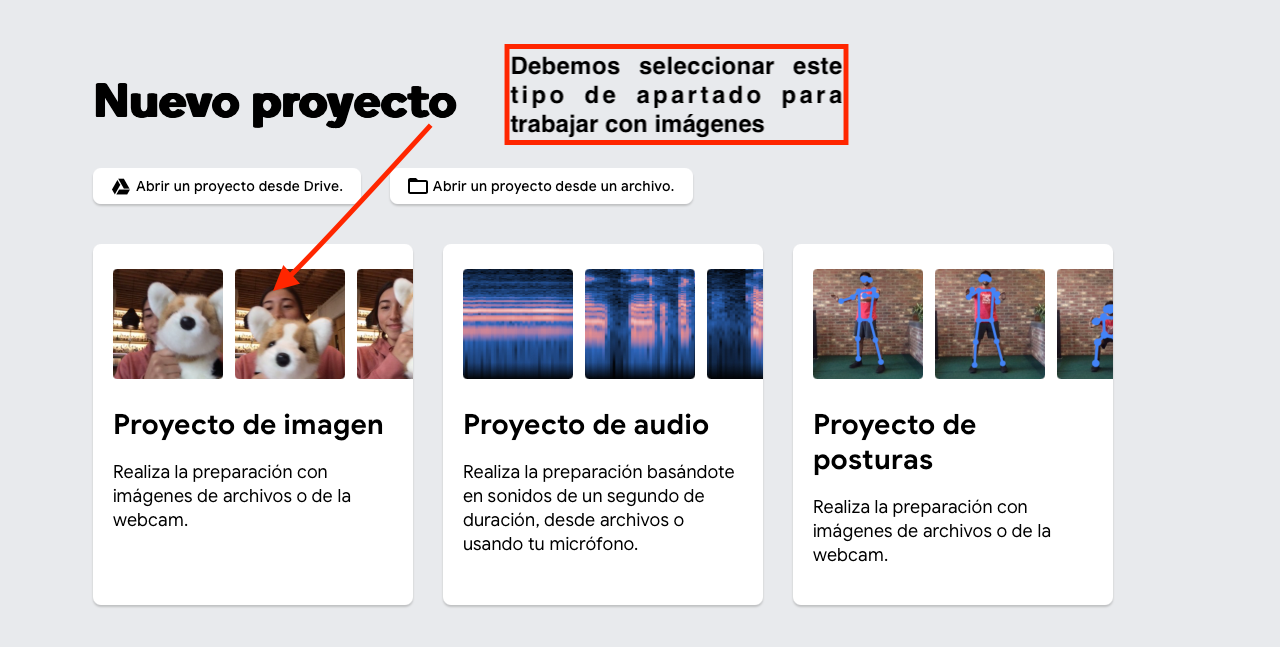Click the pose project description text

click(x=932, y=531)
